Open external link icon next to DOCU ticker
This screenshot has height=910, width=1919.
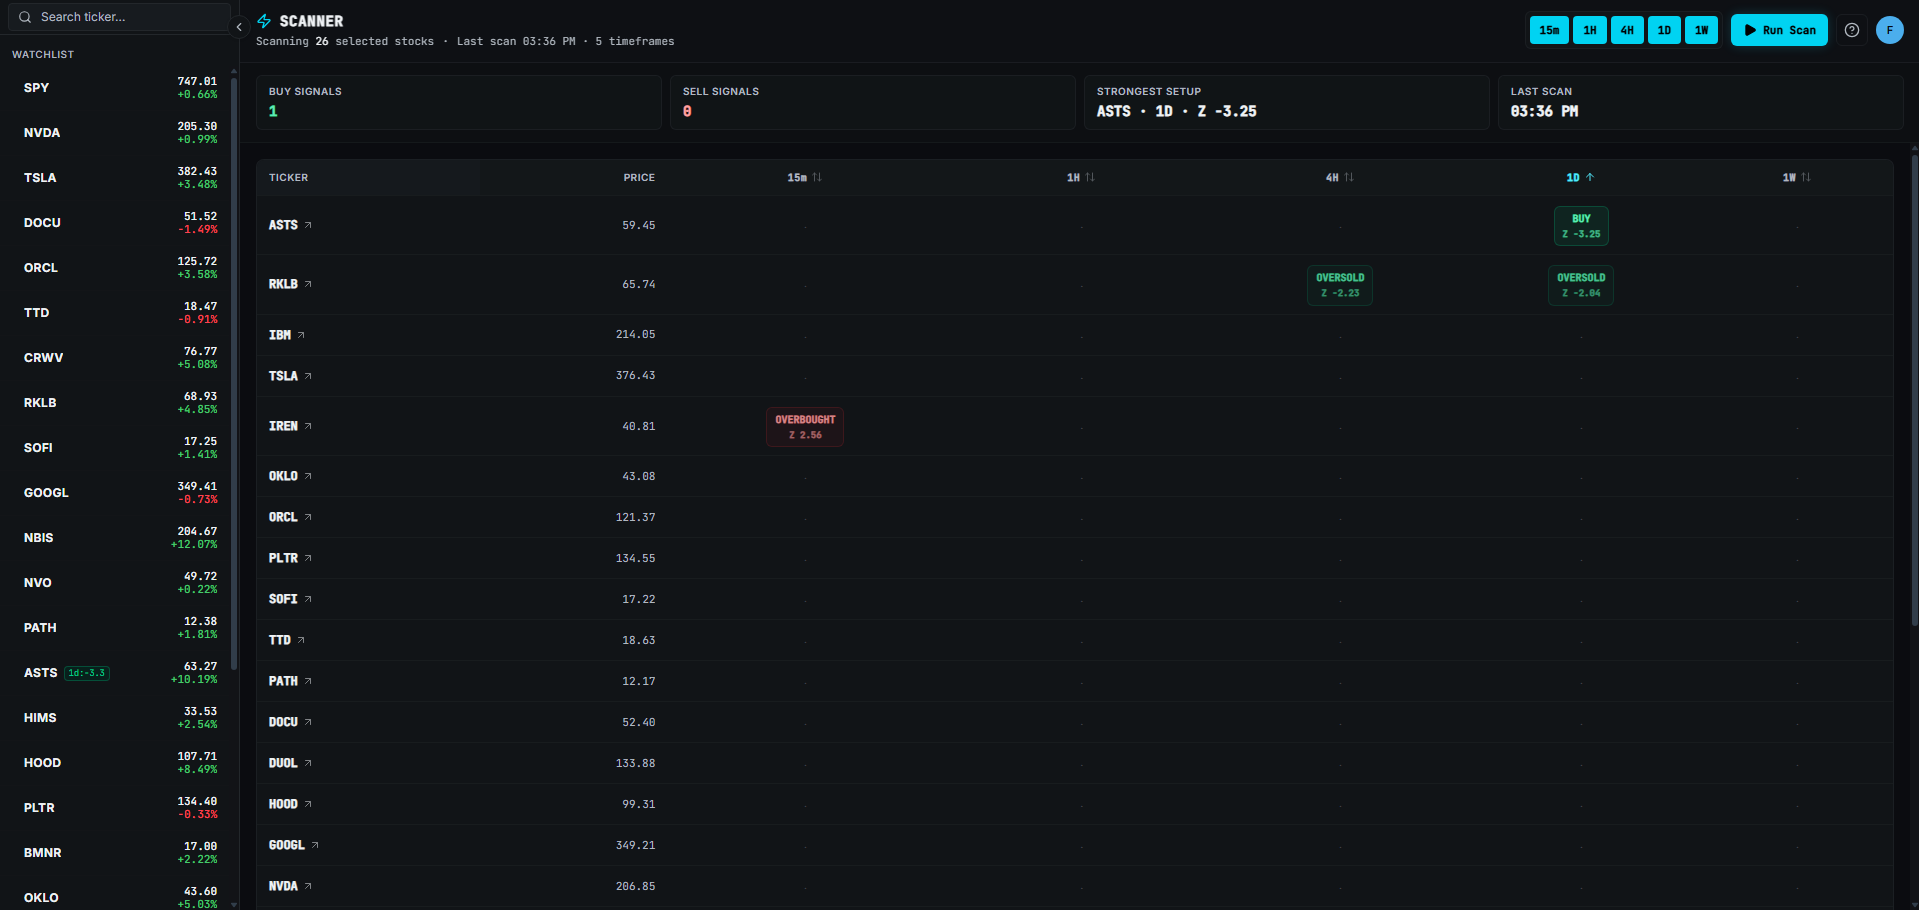(x=308, y=722)
